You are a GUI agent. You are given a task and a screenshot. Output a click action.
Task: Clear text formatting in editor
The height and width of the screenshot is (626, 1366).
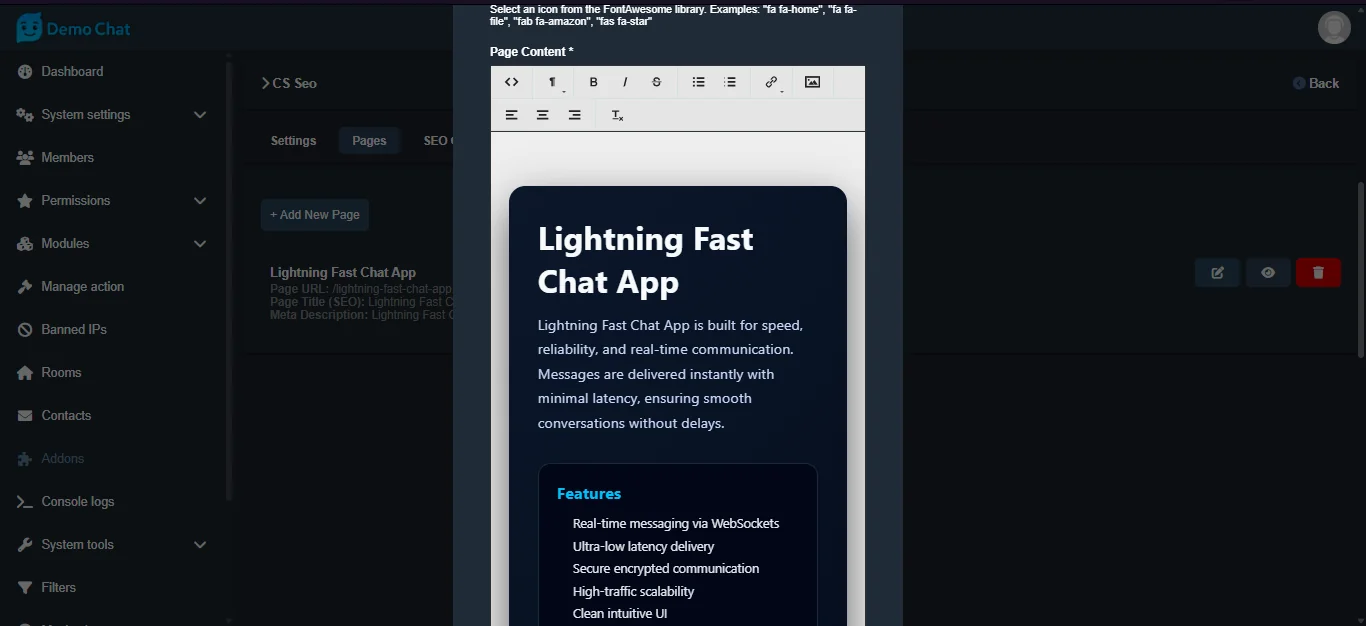click(x=617, y=115)
